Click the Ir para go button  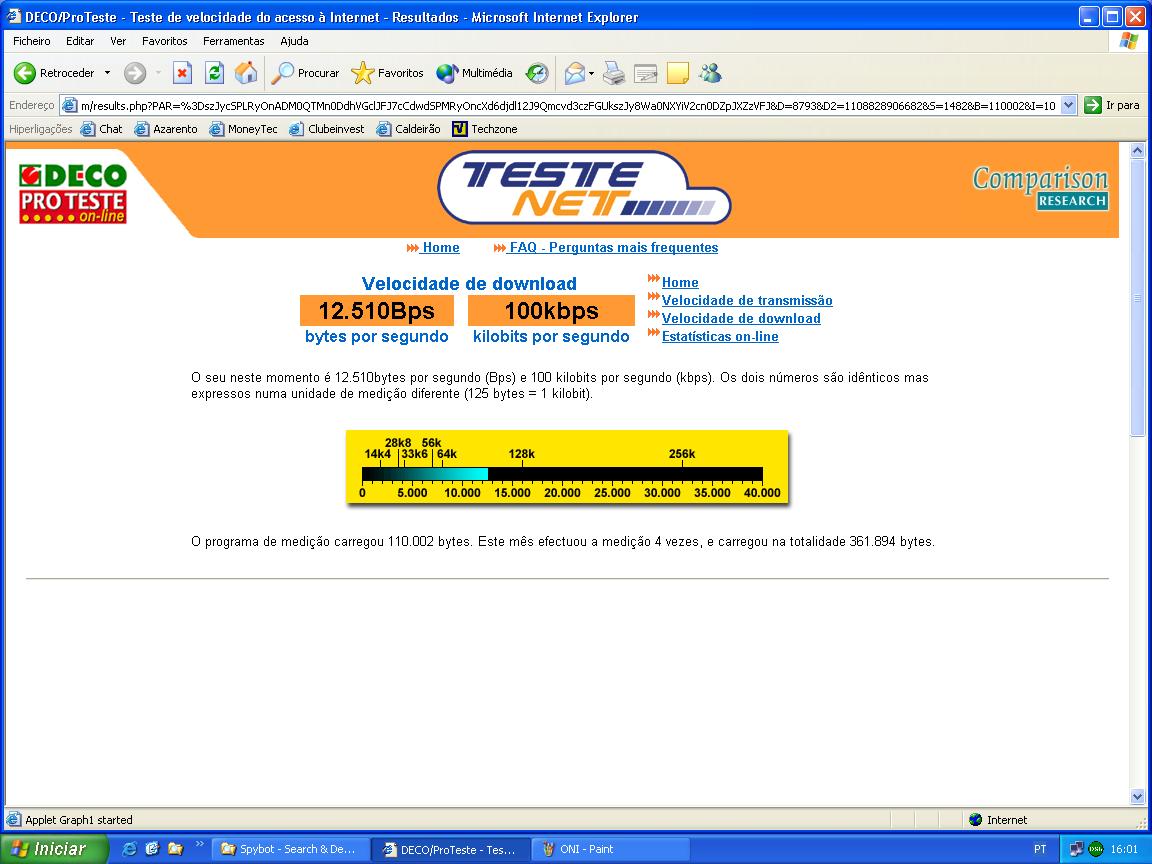(1112, 105)
